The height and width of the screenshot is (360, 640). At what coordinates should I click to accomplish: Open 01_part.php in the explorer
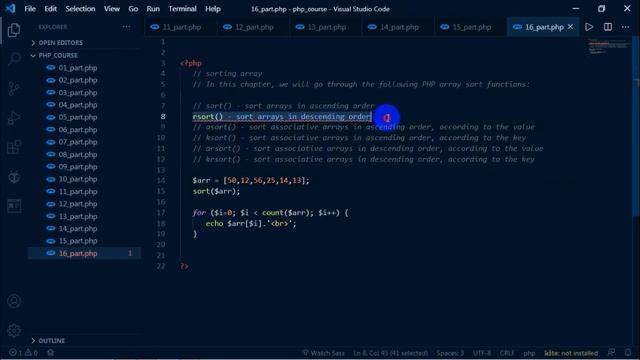tap(78, 68)
